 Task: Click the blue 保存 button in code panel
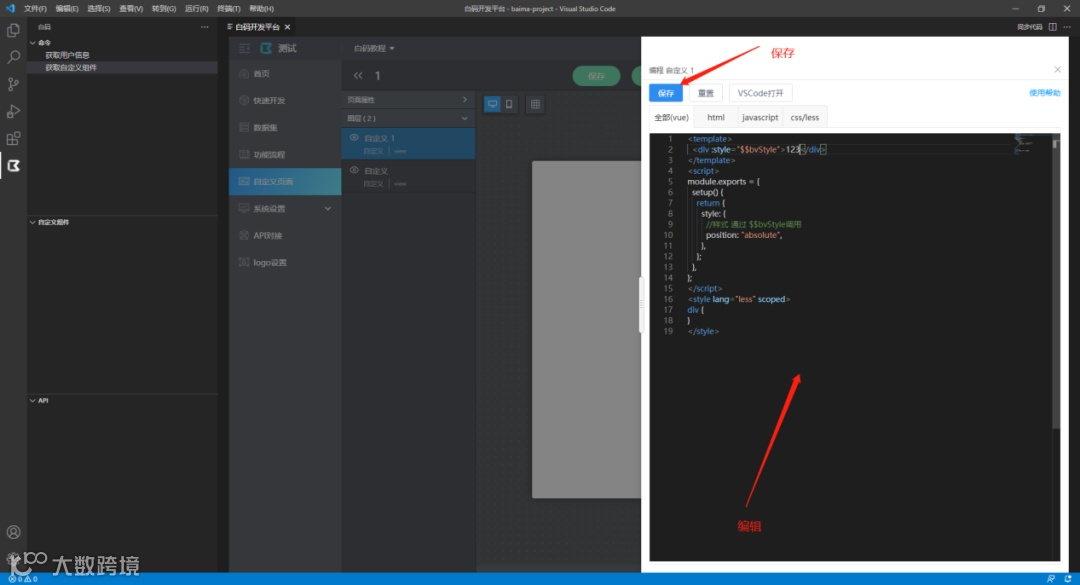pos(666,93)
